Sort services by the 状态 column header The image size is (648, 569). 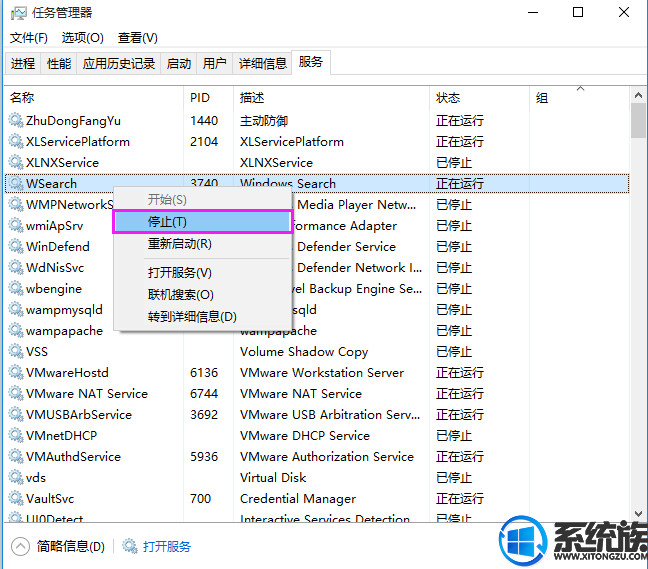tap(479, 98)
